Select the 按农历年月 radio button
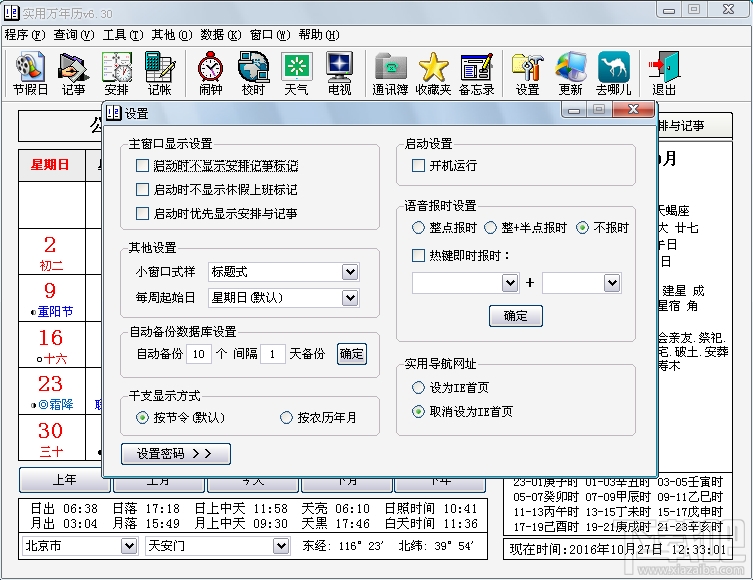The image size is (753, 580). (x=286, y=417)
